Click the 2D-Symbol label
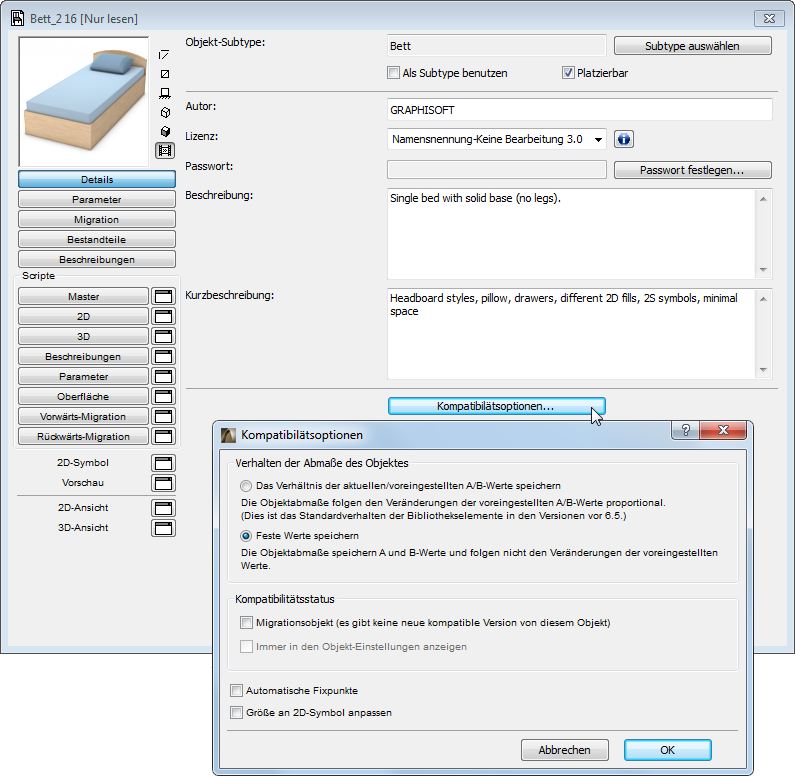This screenshot has height=776, width=795. pos(83,463)
